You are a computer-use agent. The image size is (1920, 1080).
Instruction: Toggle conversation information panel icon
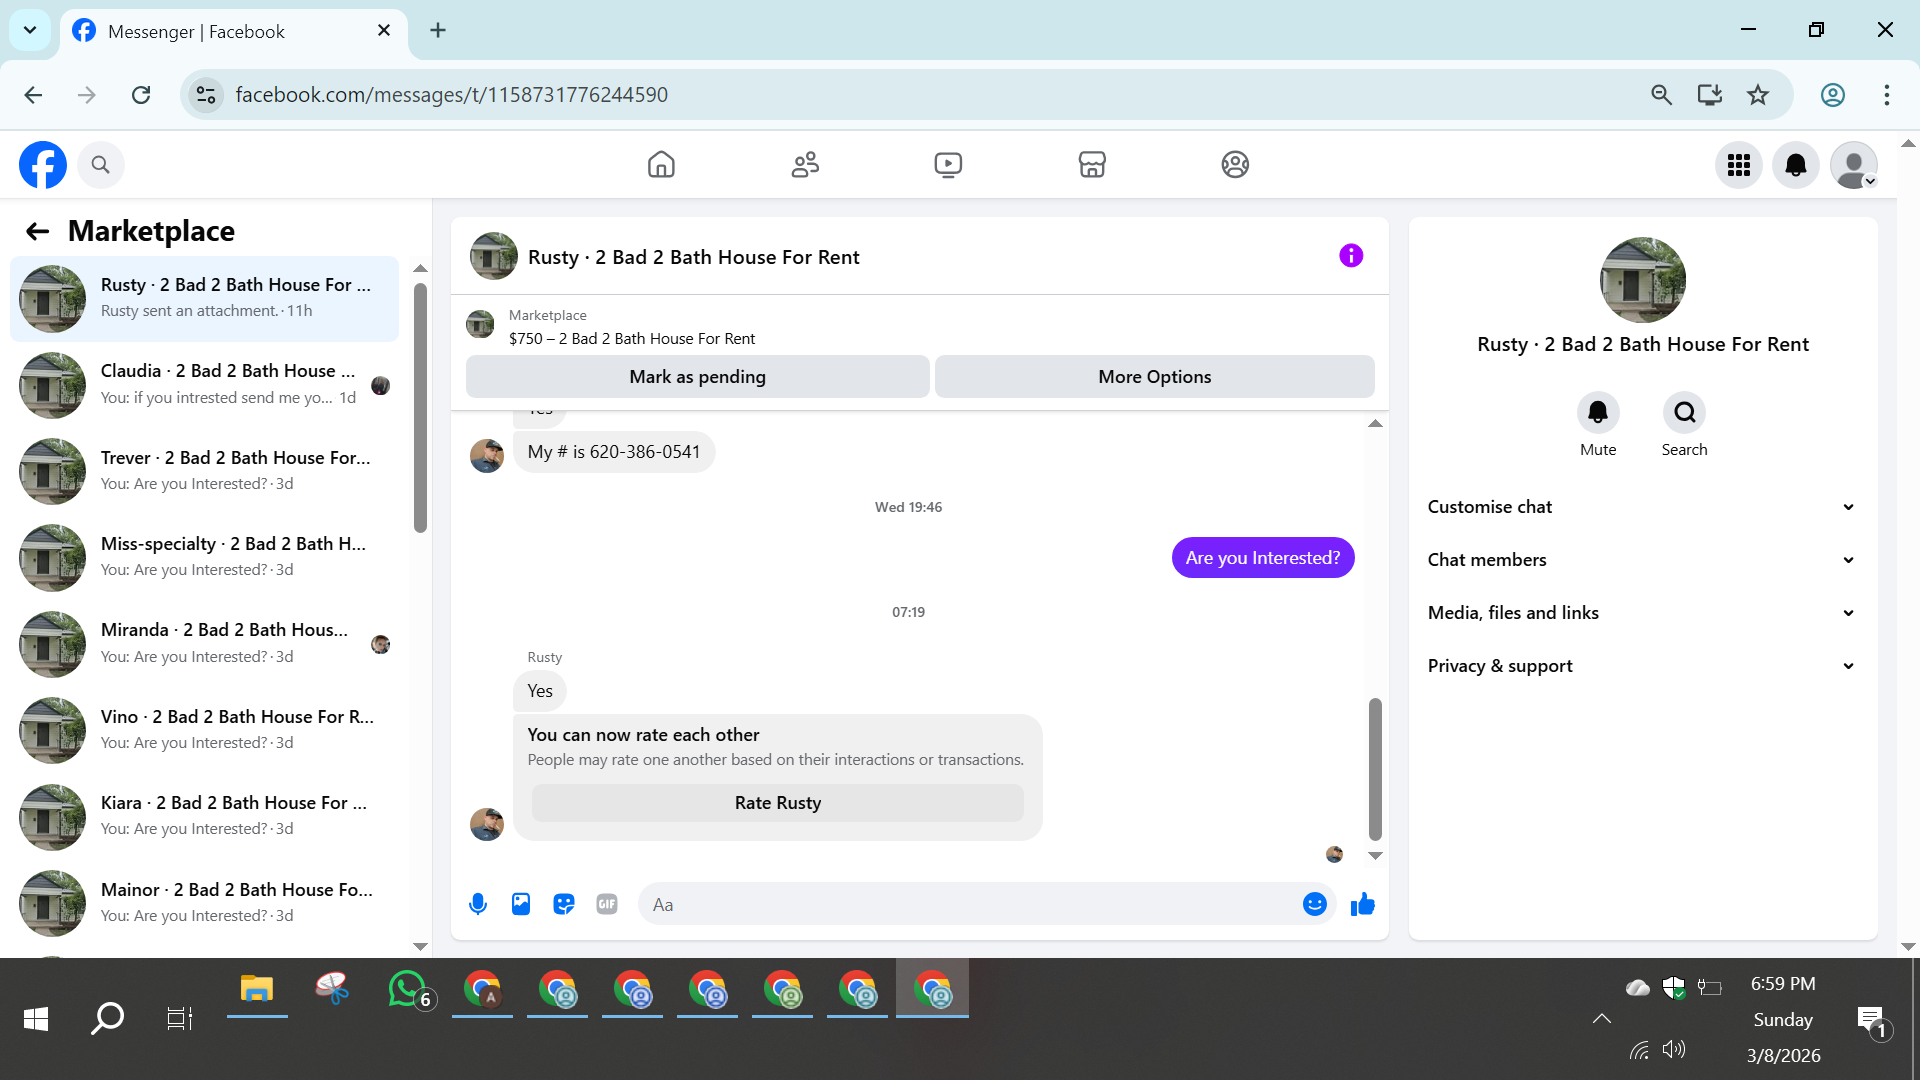click(x=1350, y=256)
